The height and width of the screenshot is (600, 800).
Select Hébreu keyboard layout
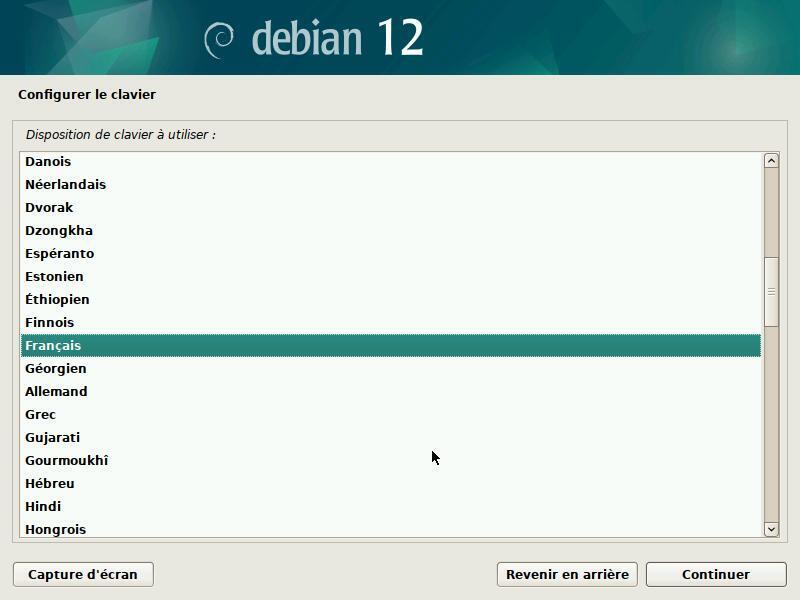coord(50,483)
